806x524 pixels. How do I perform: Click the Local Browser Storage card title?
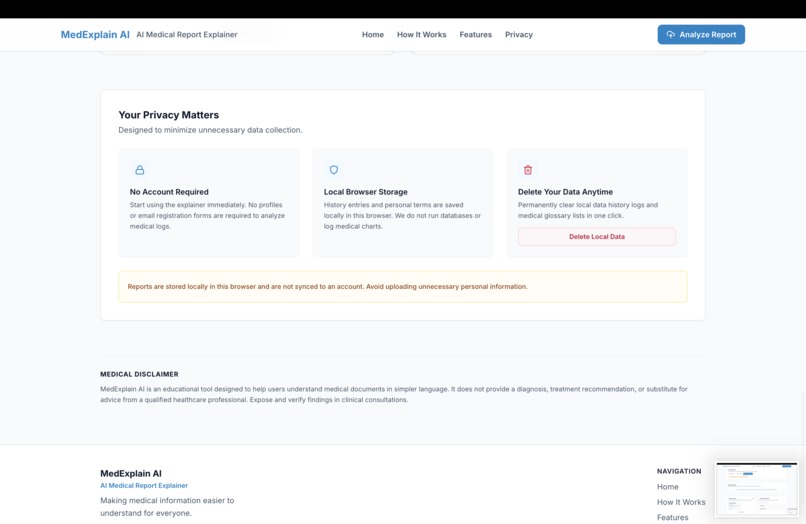pyautogui.click(x=365, y=192)
